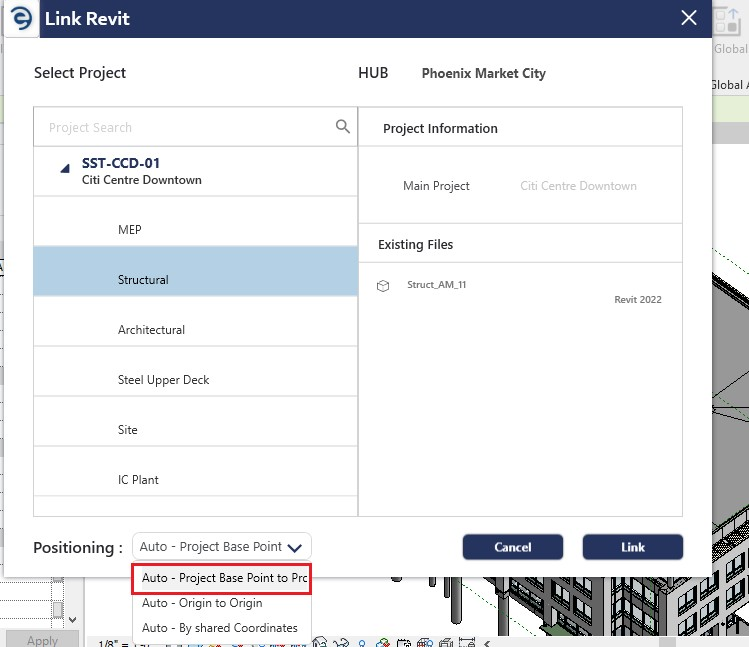
Task: Choose Auto - Project Base Point to Project option
Action: [222, 578]
